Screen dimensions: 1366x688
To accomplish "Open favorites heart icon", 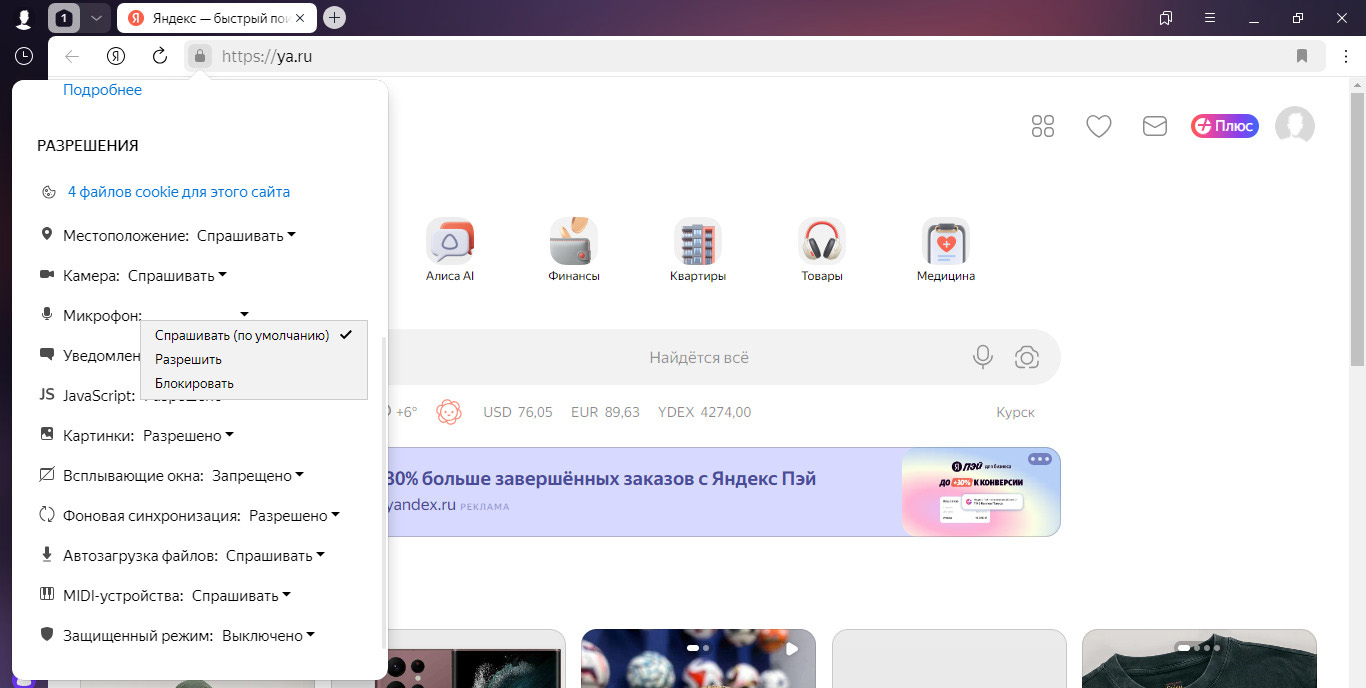I will [1099, 126].
